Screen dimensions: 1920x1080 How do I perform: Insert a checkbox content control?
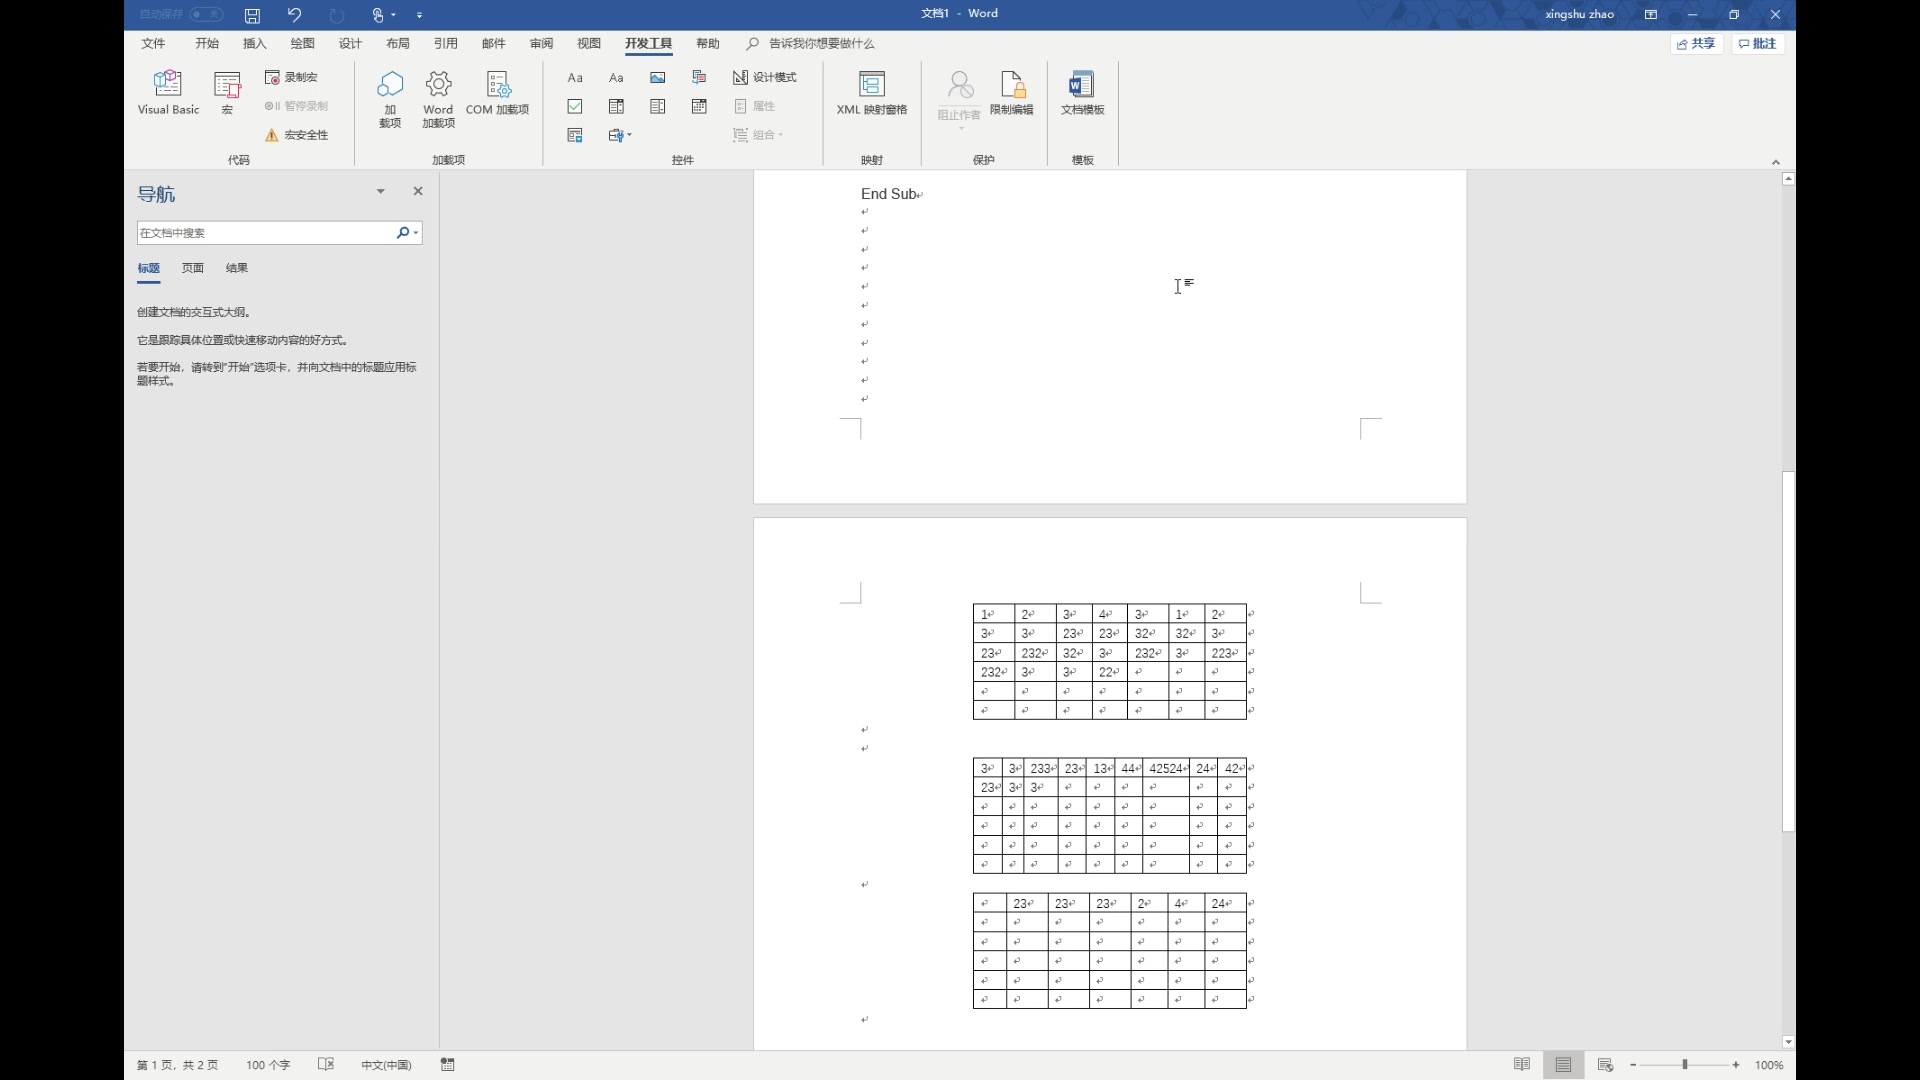tap(575, 106)
